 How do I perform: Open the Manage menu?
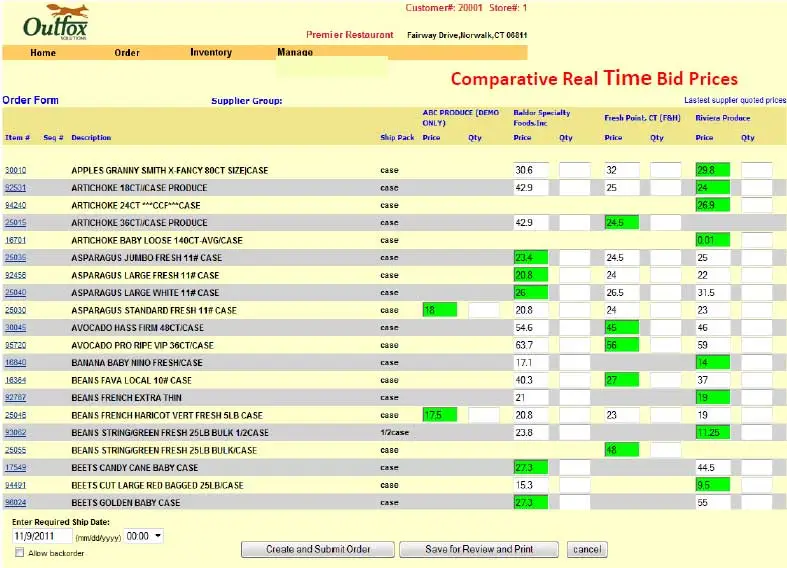(x=295, y=53)
